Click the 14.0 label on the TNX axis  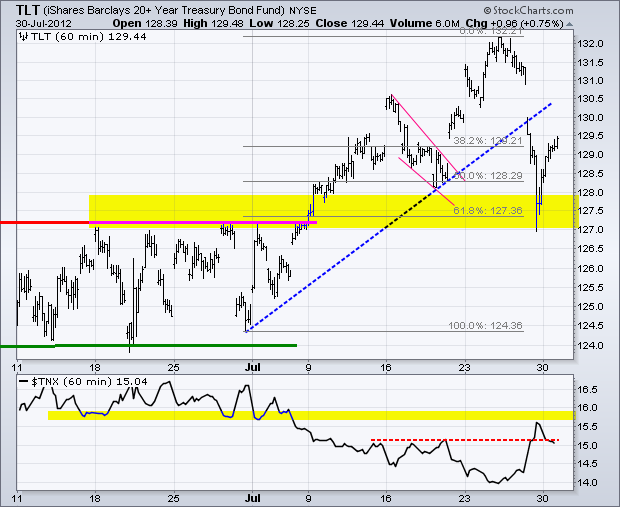587,482
